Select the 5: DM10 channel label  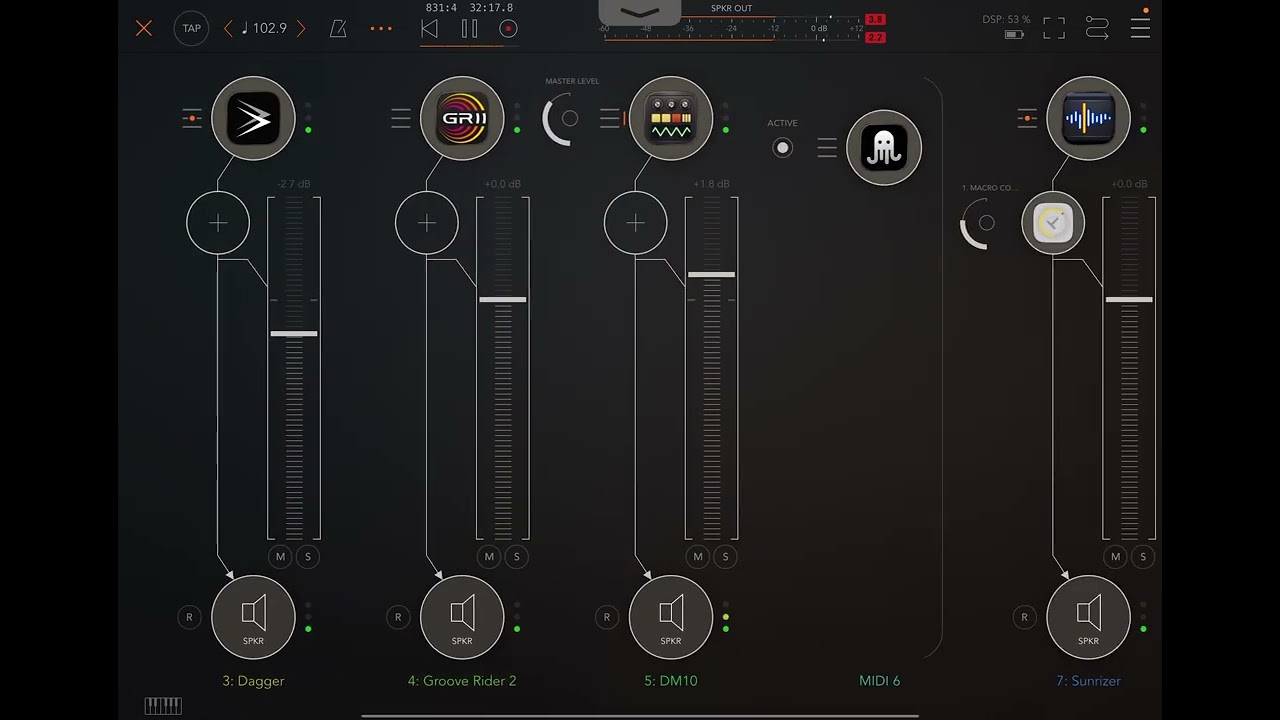(x=671, y=681)
